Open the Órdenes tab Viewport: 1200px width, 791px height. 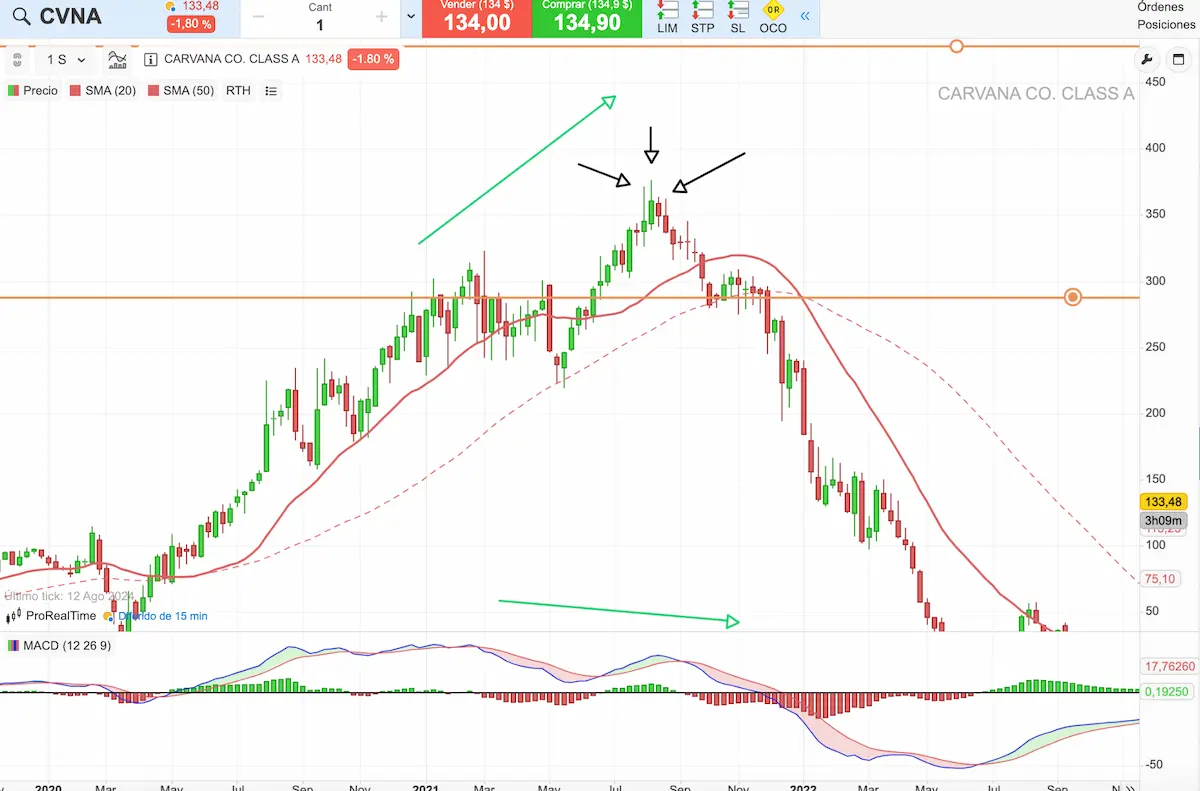pos(1160,7)
